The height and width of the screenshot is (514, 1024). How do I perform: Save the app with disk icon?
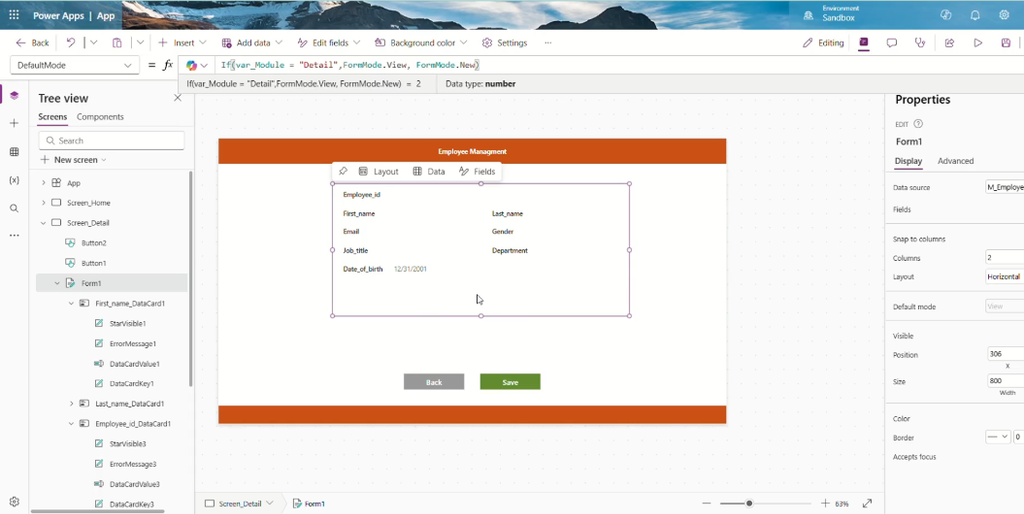click(1006, 42)
